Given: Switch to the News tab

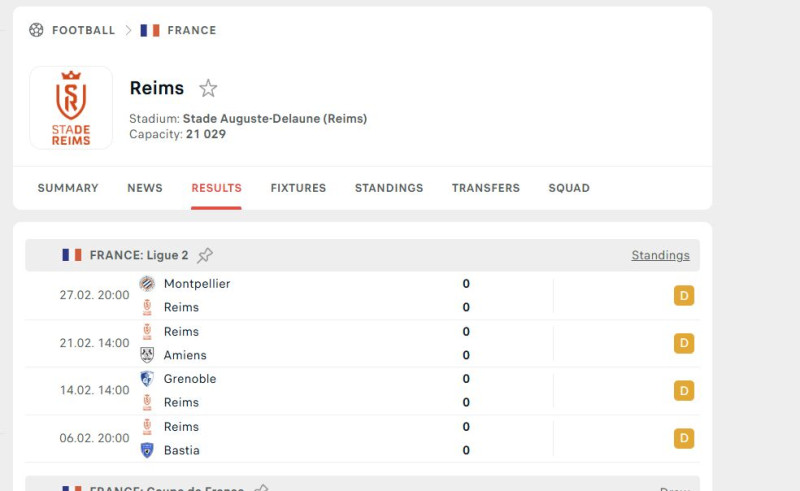Looking at the screenshot, I should 145,188.
